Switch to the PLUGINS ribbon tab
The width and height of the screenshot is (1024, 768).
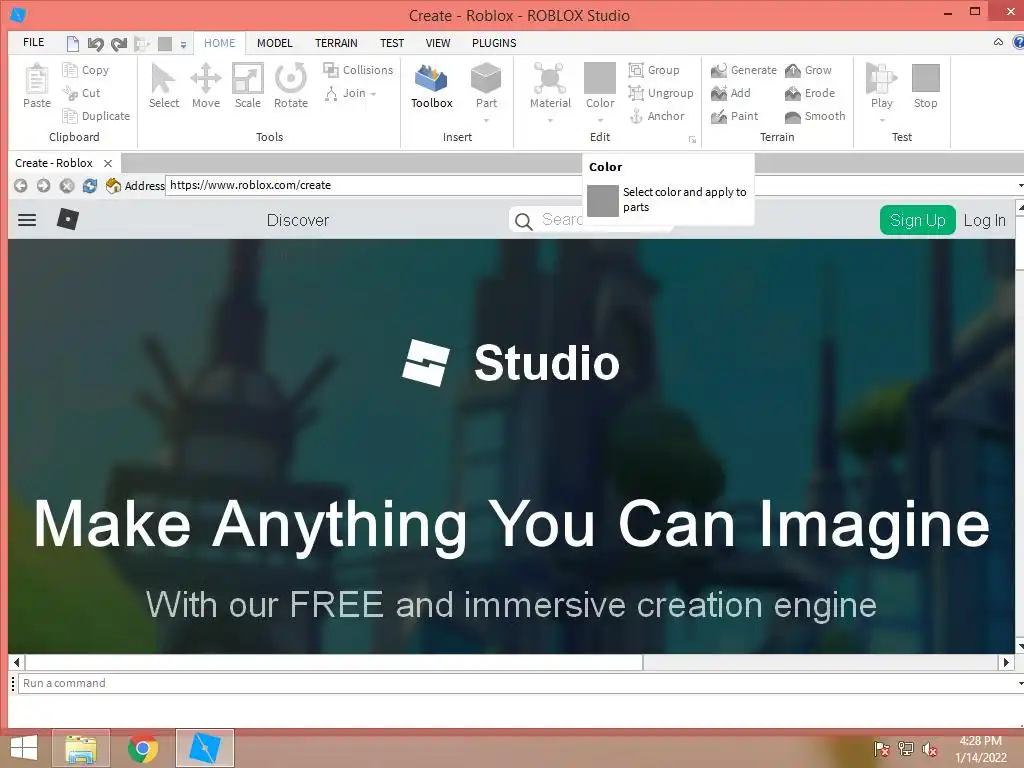(x=494, y=43)
